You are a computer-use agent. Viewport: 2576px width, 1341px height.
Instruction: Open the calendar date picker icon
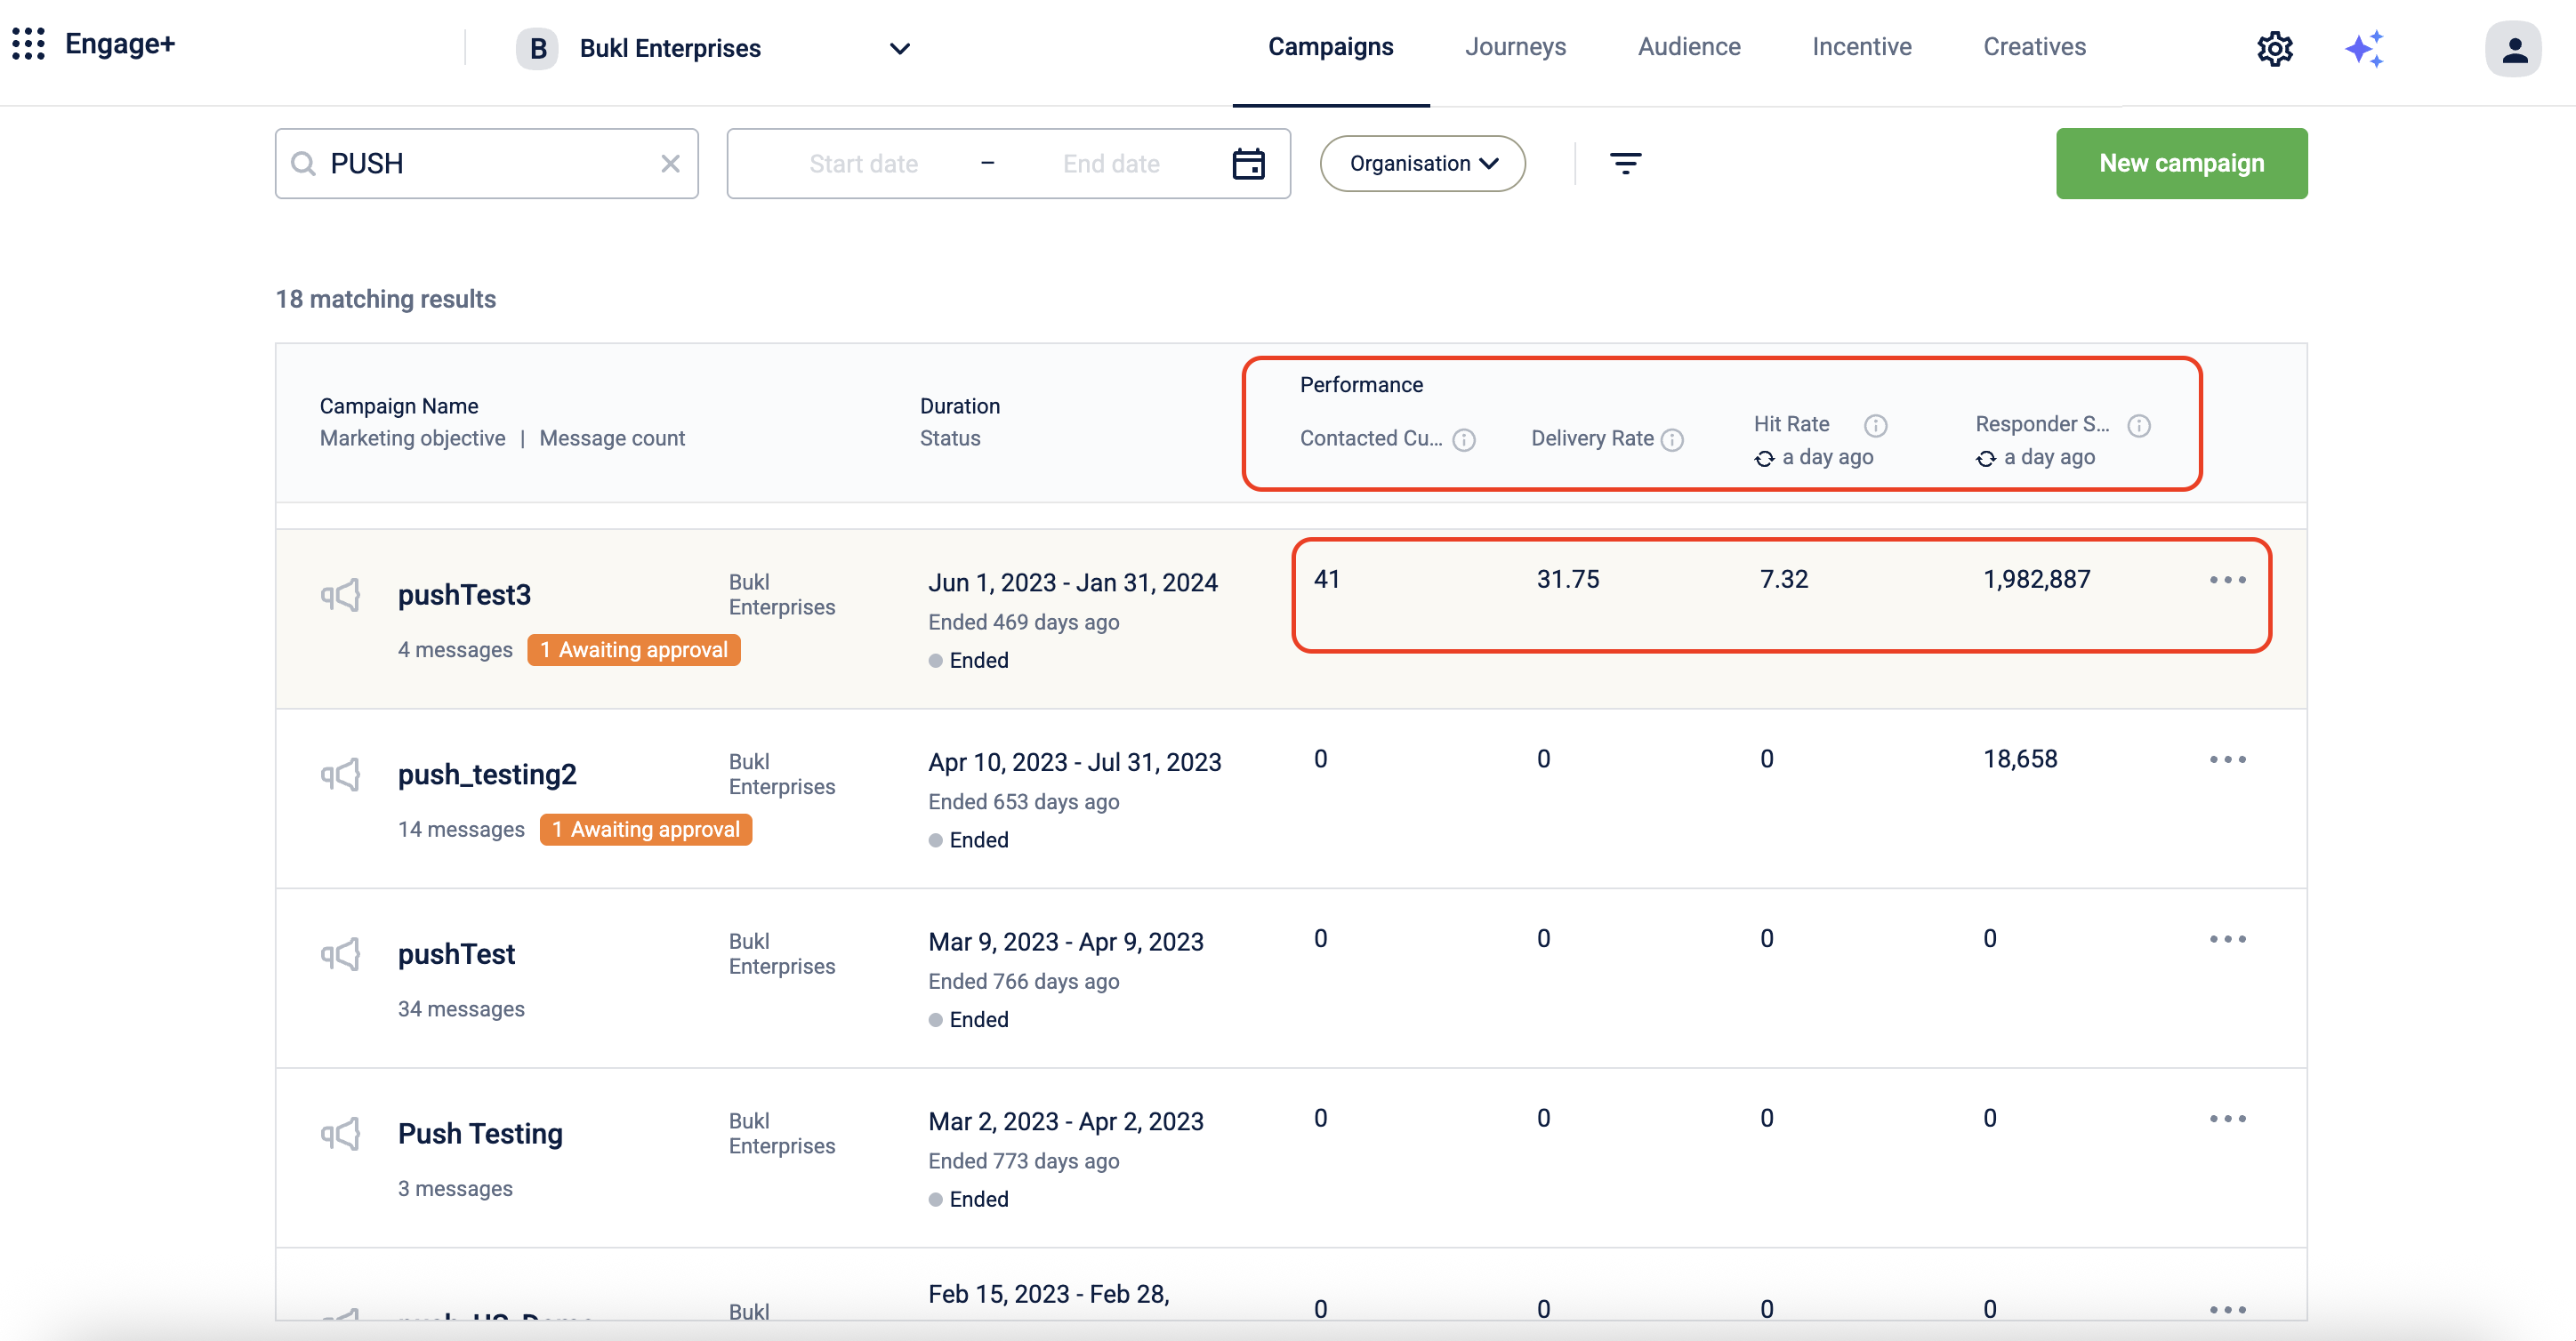click(1248, 163)
